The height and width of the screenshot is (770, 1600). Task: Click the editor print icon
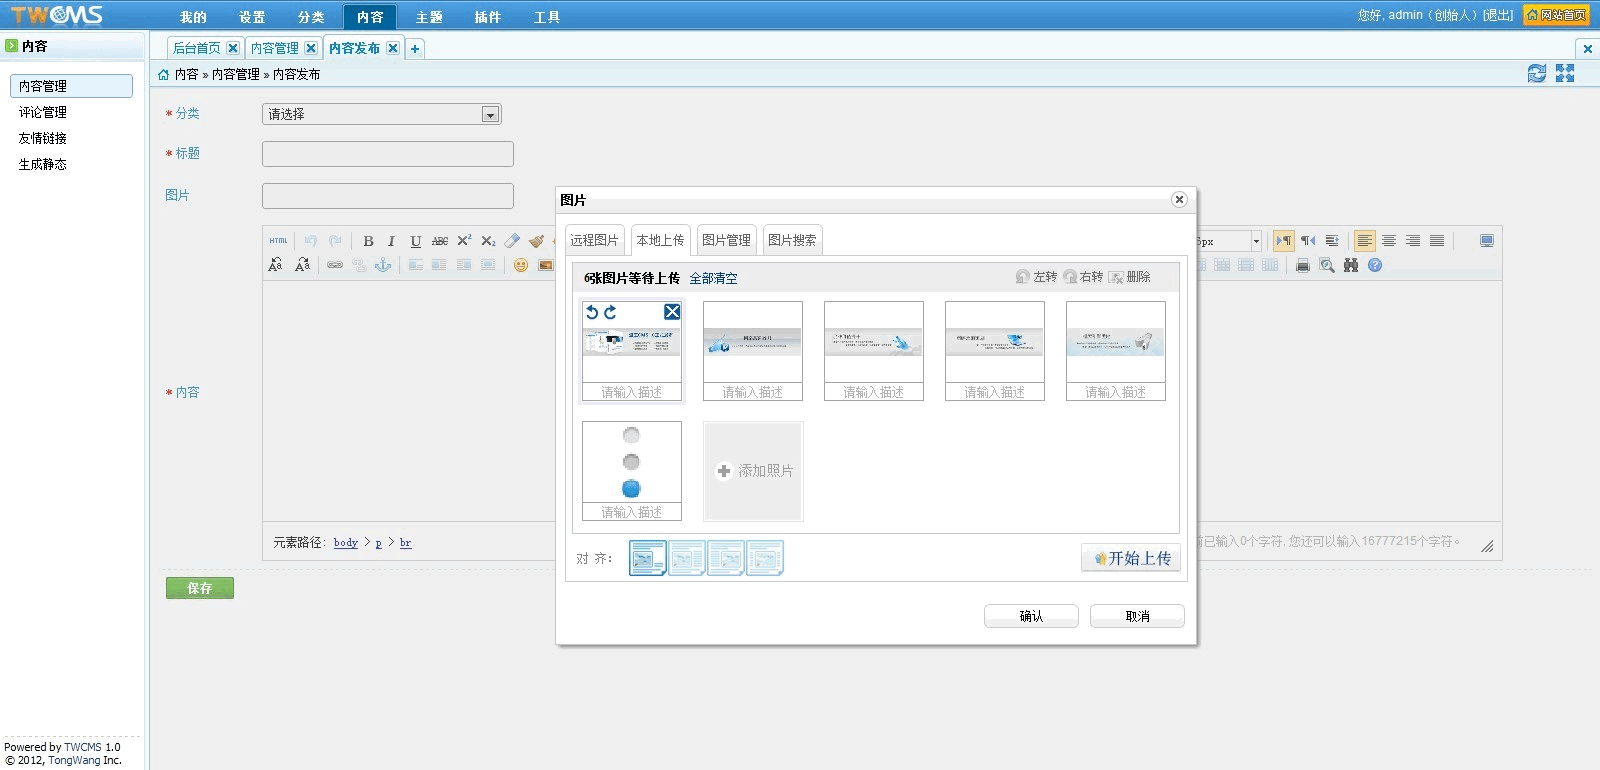point(1303,265)
